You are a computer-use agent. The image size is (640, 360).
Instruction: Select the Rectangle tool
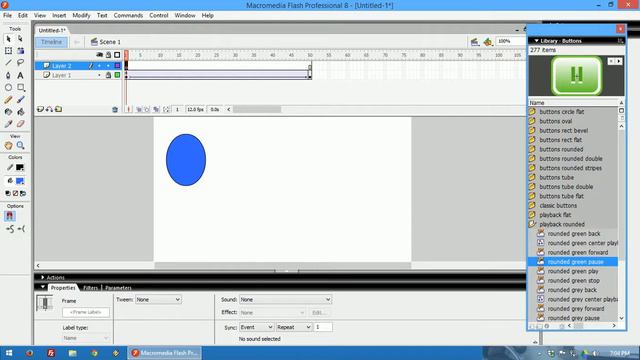(20, 87)
